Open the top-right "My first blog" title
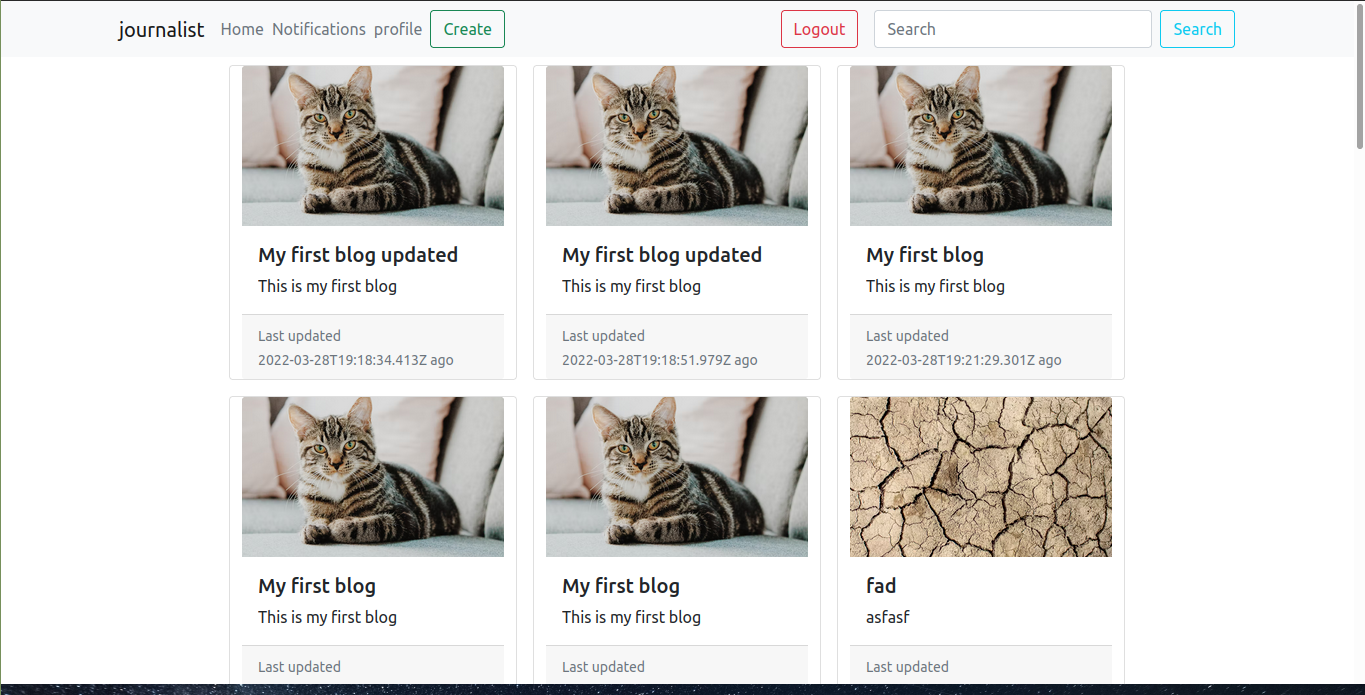This screenshot has width=1365, height=695. coord(925,255)
